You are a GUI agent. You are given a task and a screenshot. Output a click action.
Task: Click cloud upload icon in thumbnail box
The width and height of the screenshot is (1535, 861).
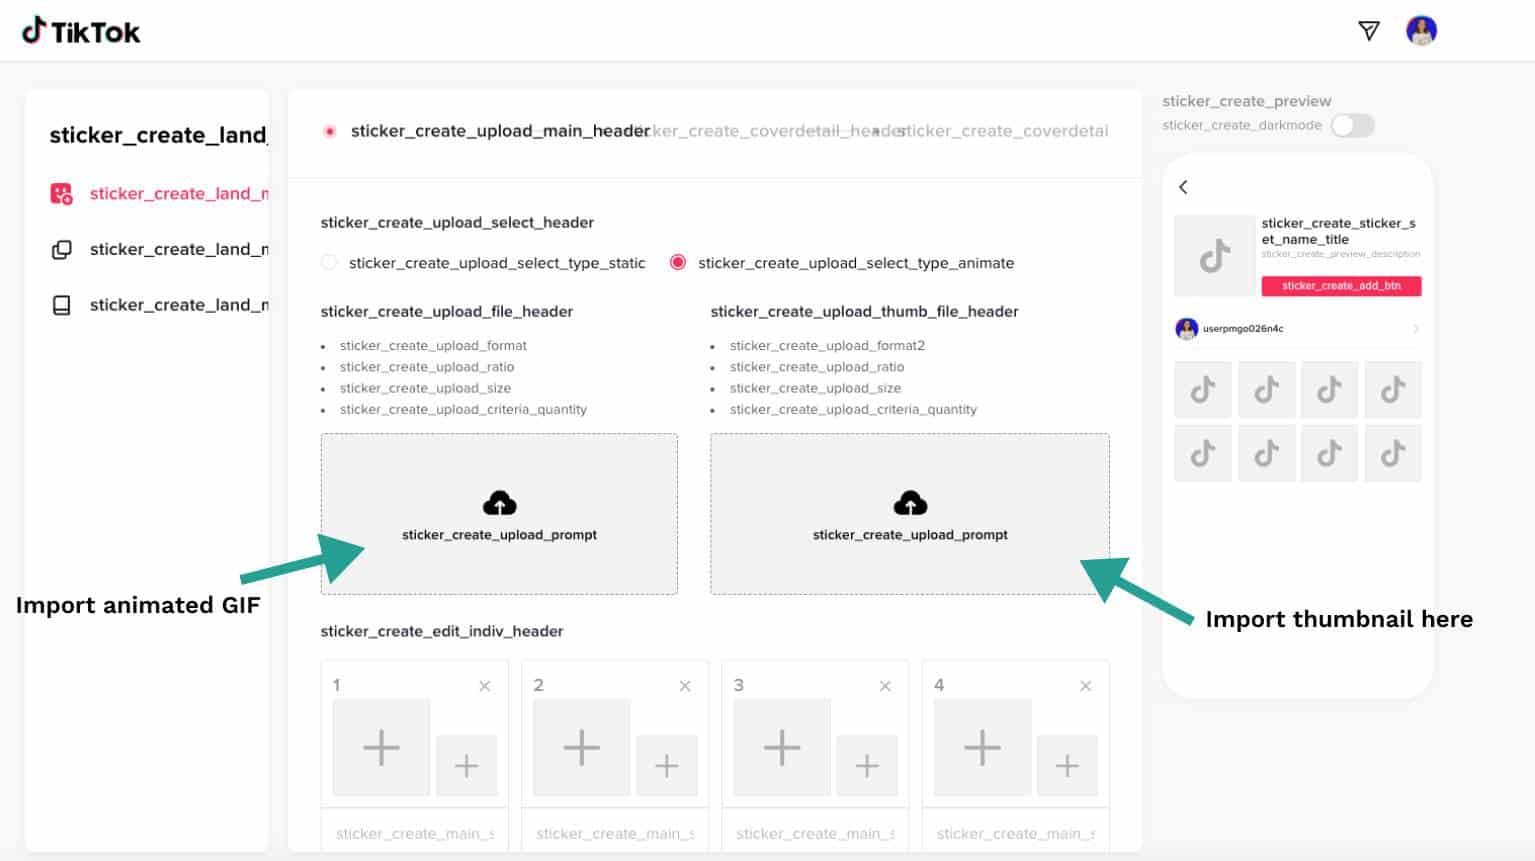coord(909,503)
